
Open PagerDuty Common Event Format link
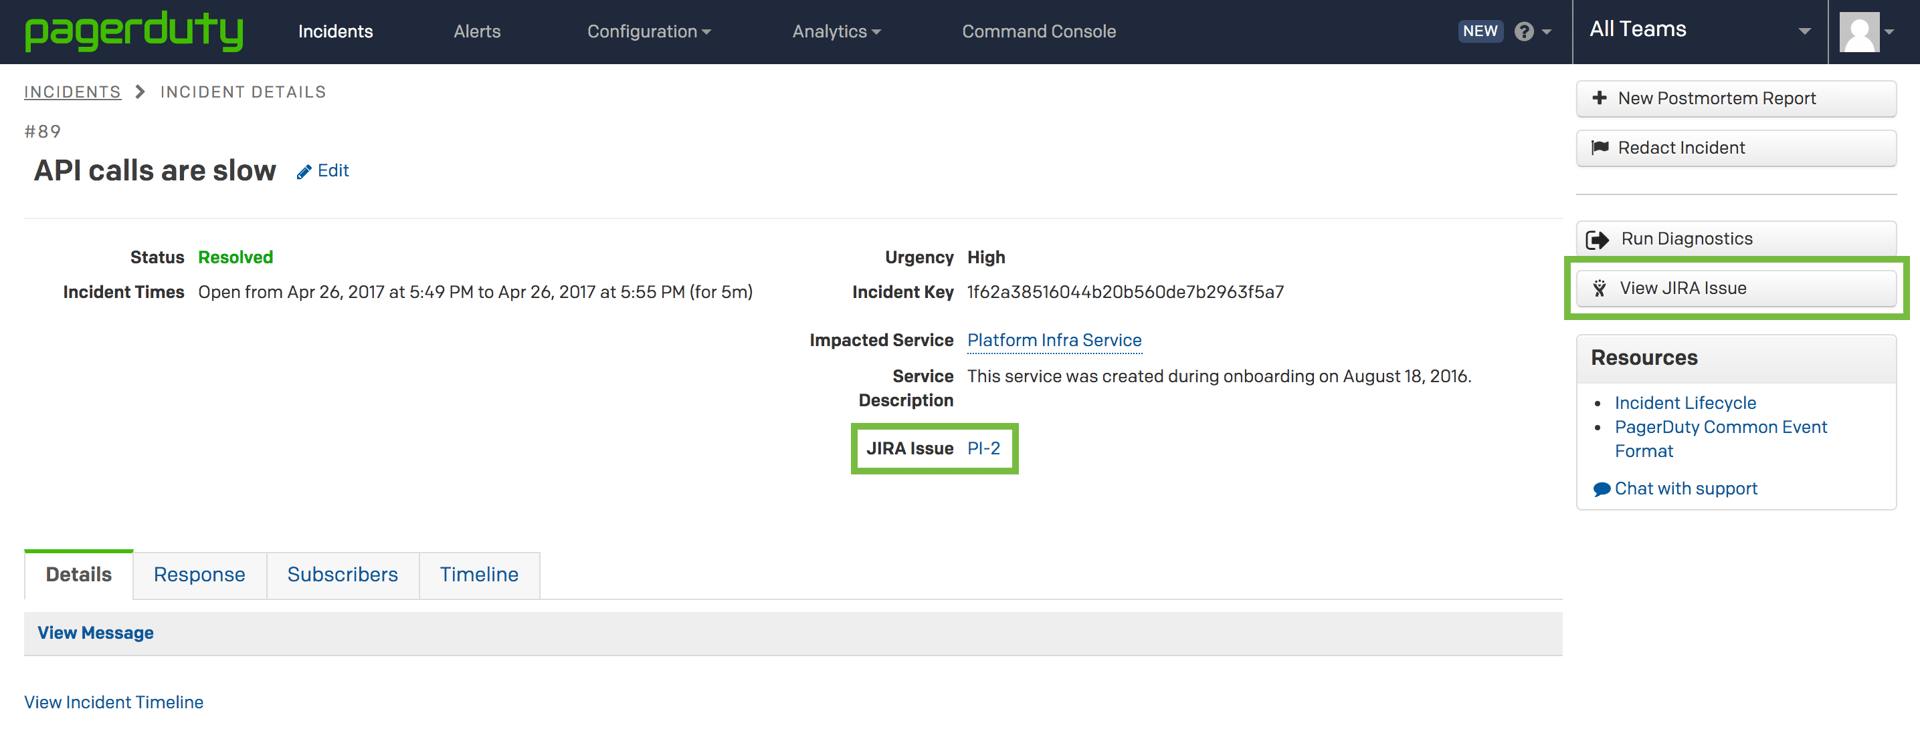[1721, 439]
